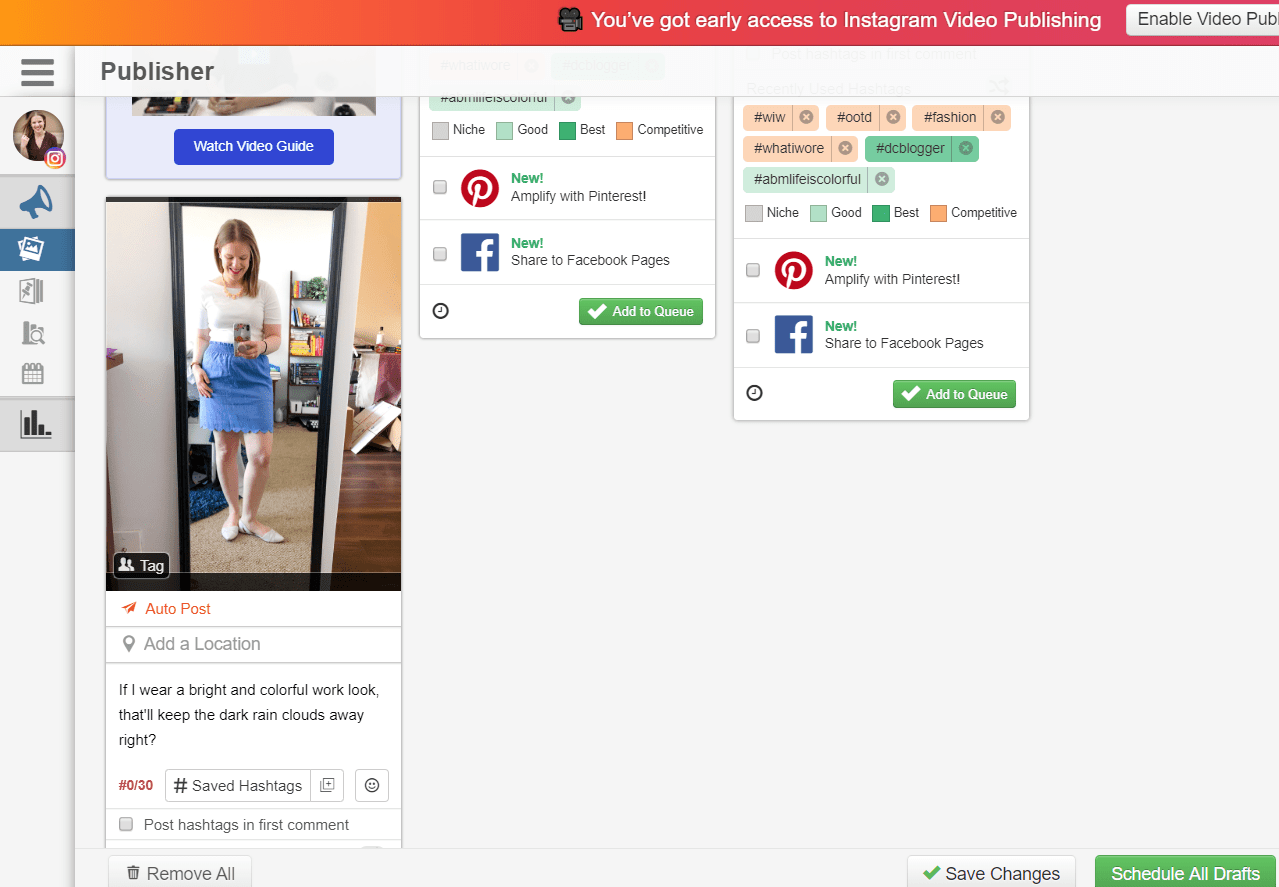
Task: Click the Niche color swatch in right card
Action: pos(754,213)
